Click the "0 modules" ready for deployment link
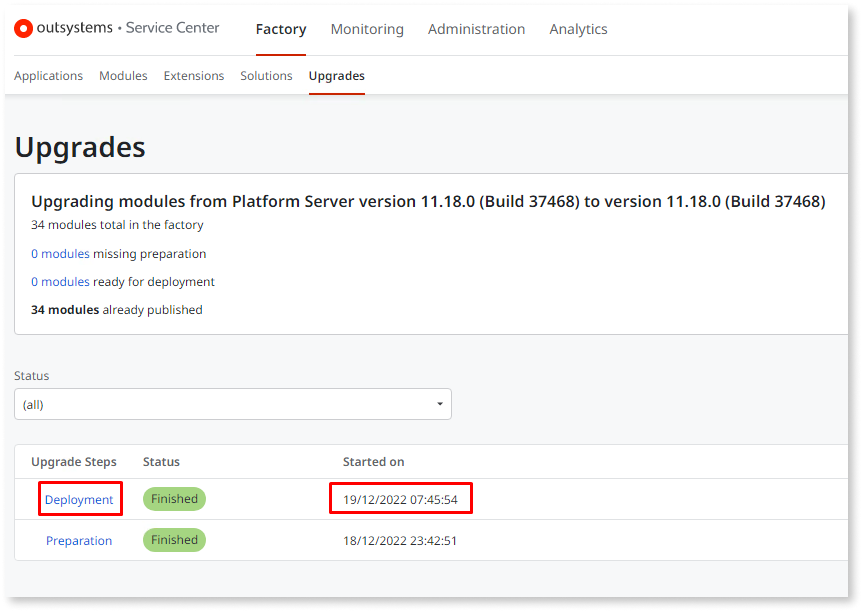863x612 pixels. 60,281
